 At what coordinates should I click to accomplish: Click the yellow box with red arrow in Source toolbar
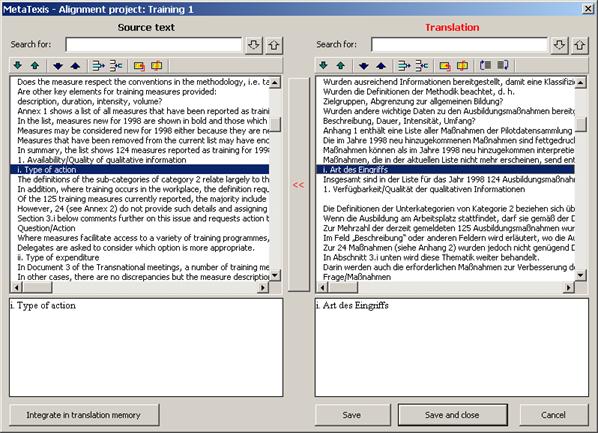point(139,66)
